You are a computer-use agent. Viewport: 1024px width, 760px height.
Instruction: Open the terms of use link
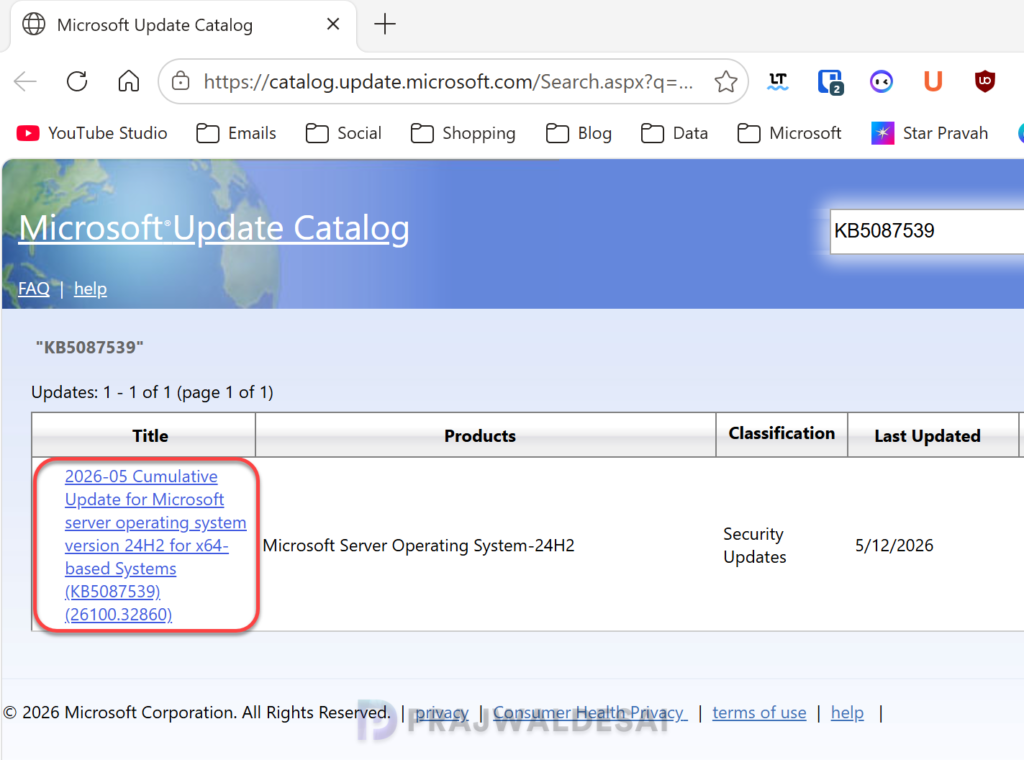(x=759, y=712)
